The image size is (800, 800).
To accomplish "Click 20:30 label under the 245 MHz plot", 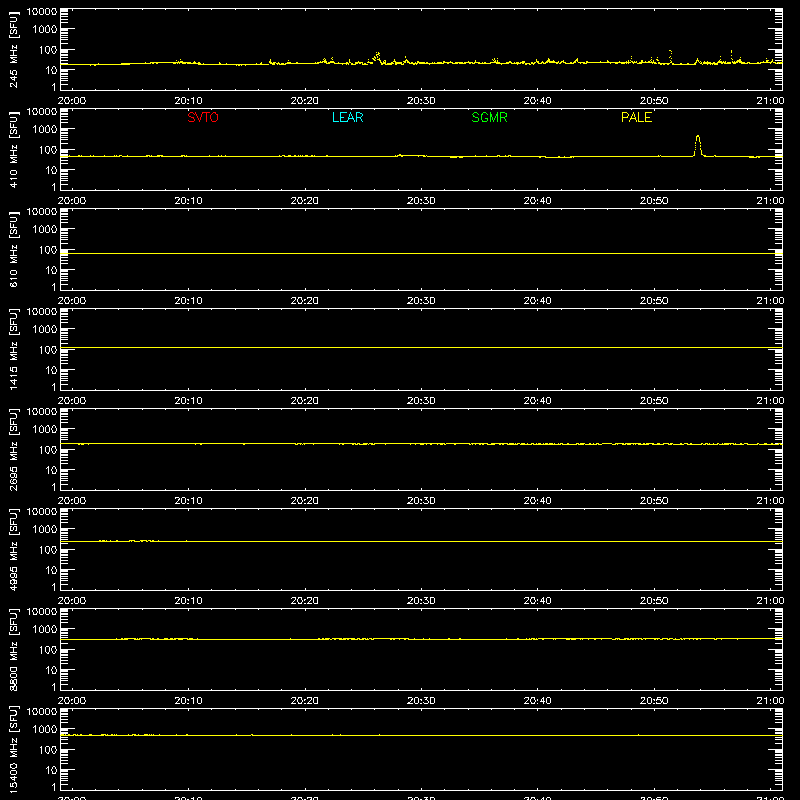I will click(421, 101).
